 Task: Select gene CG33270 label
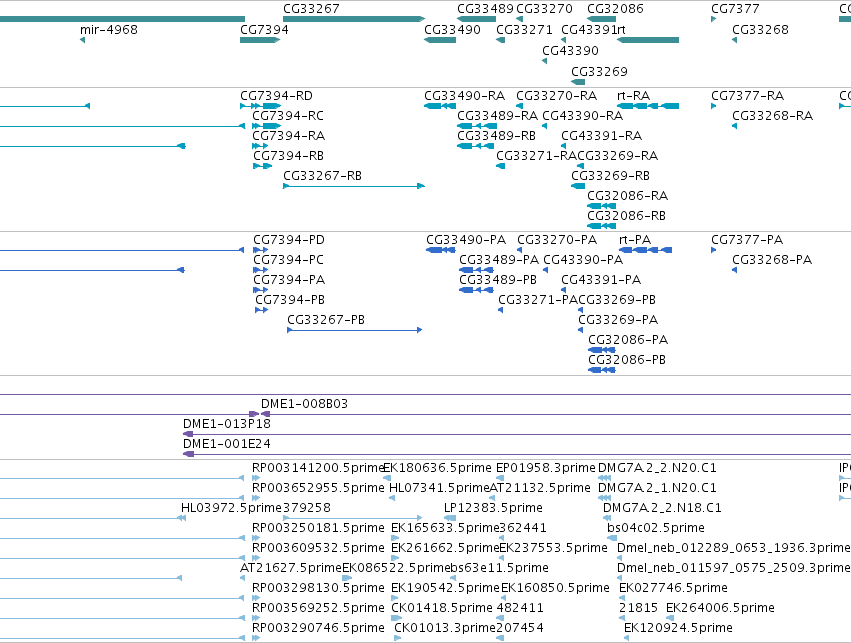click(x=544, y=9)
